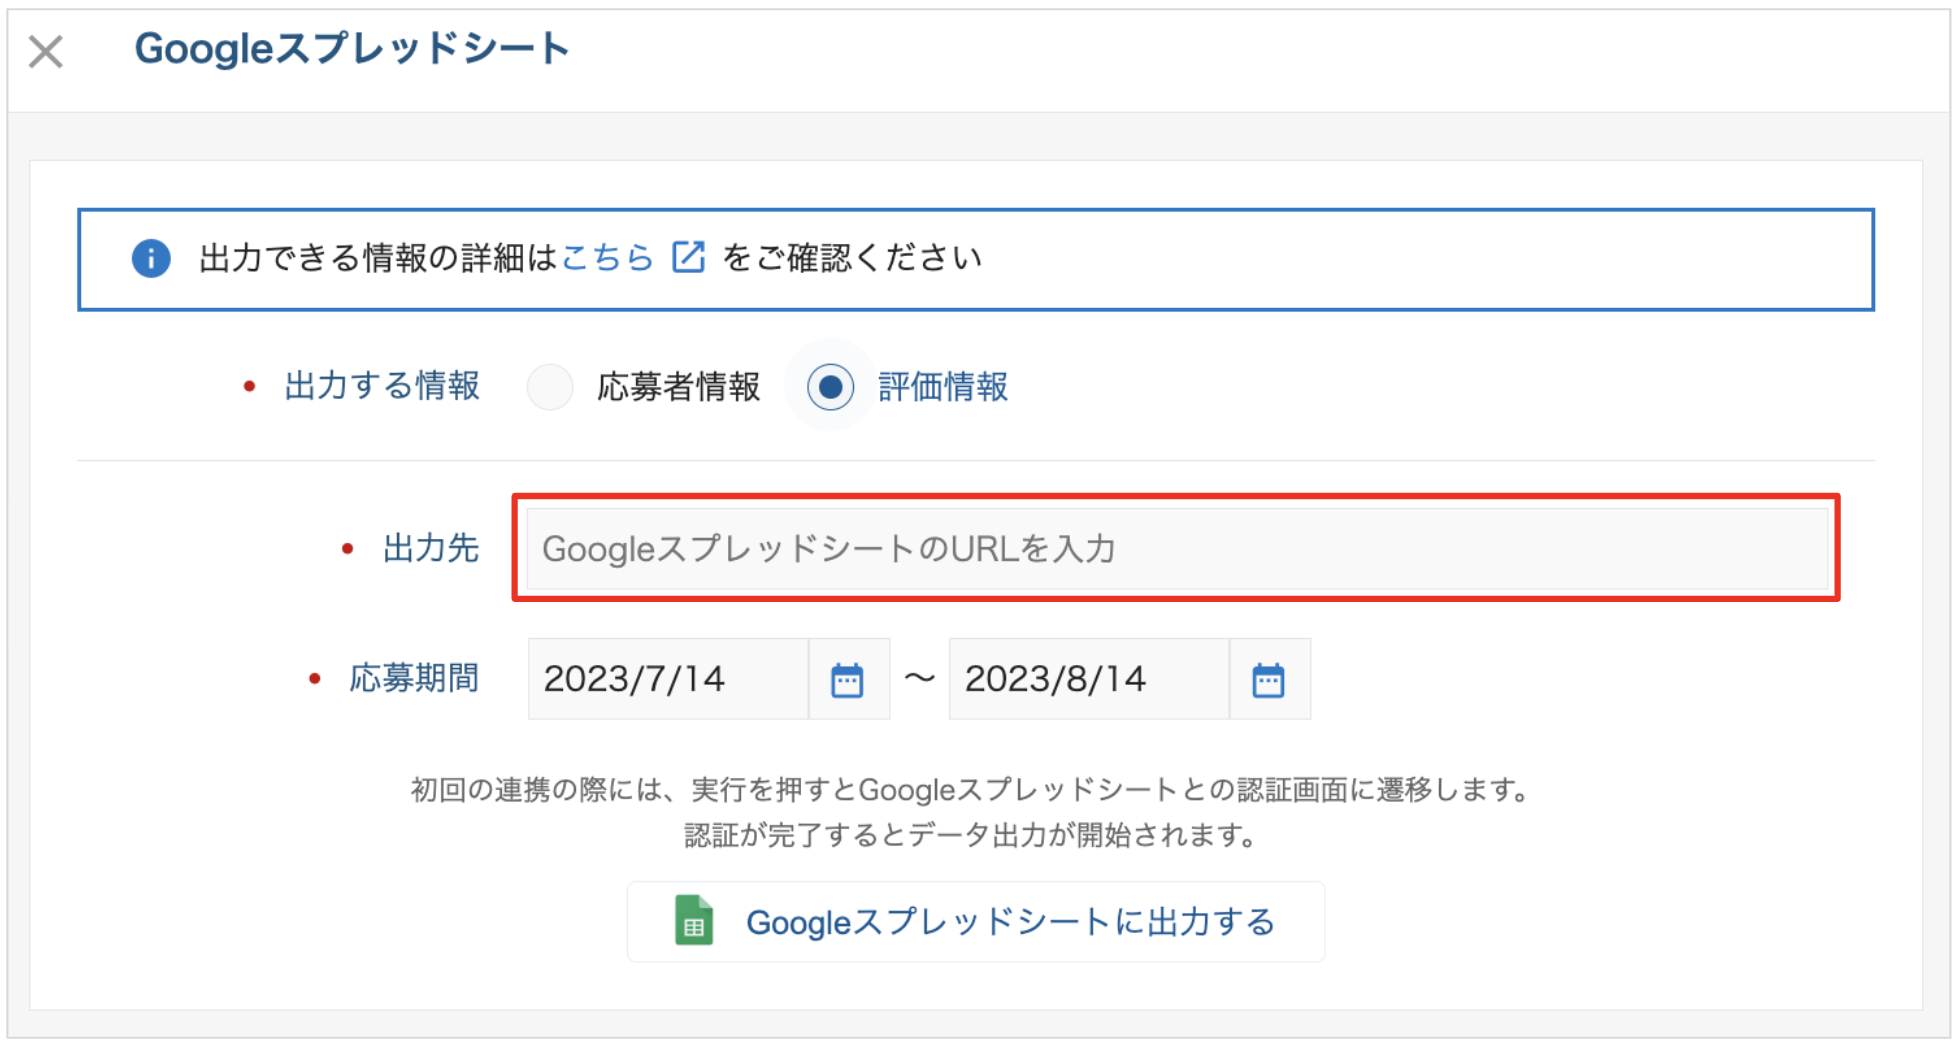The width and height of the screenshot is (1958, 1048).
Task: Click the GoogleスプレッドシートのURL input field
Action: point(1177,549)
